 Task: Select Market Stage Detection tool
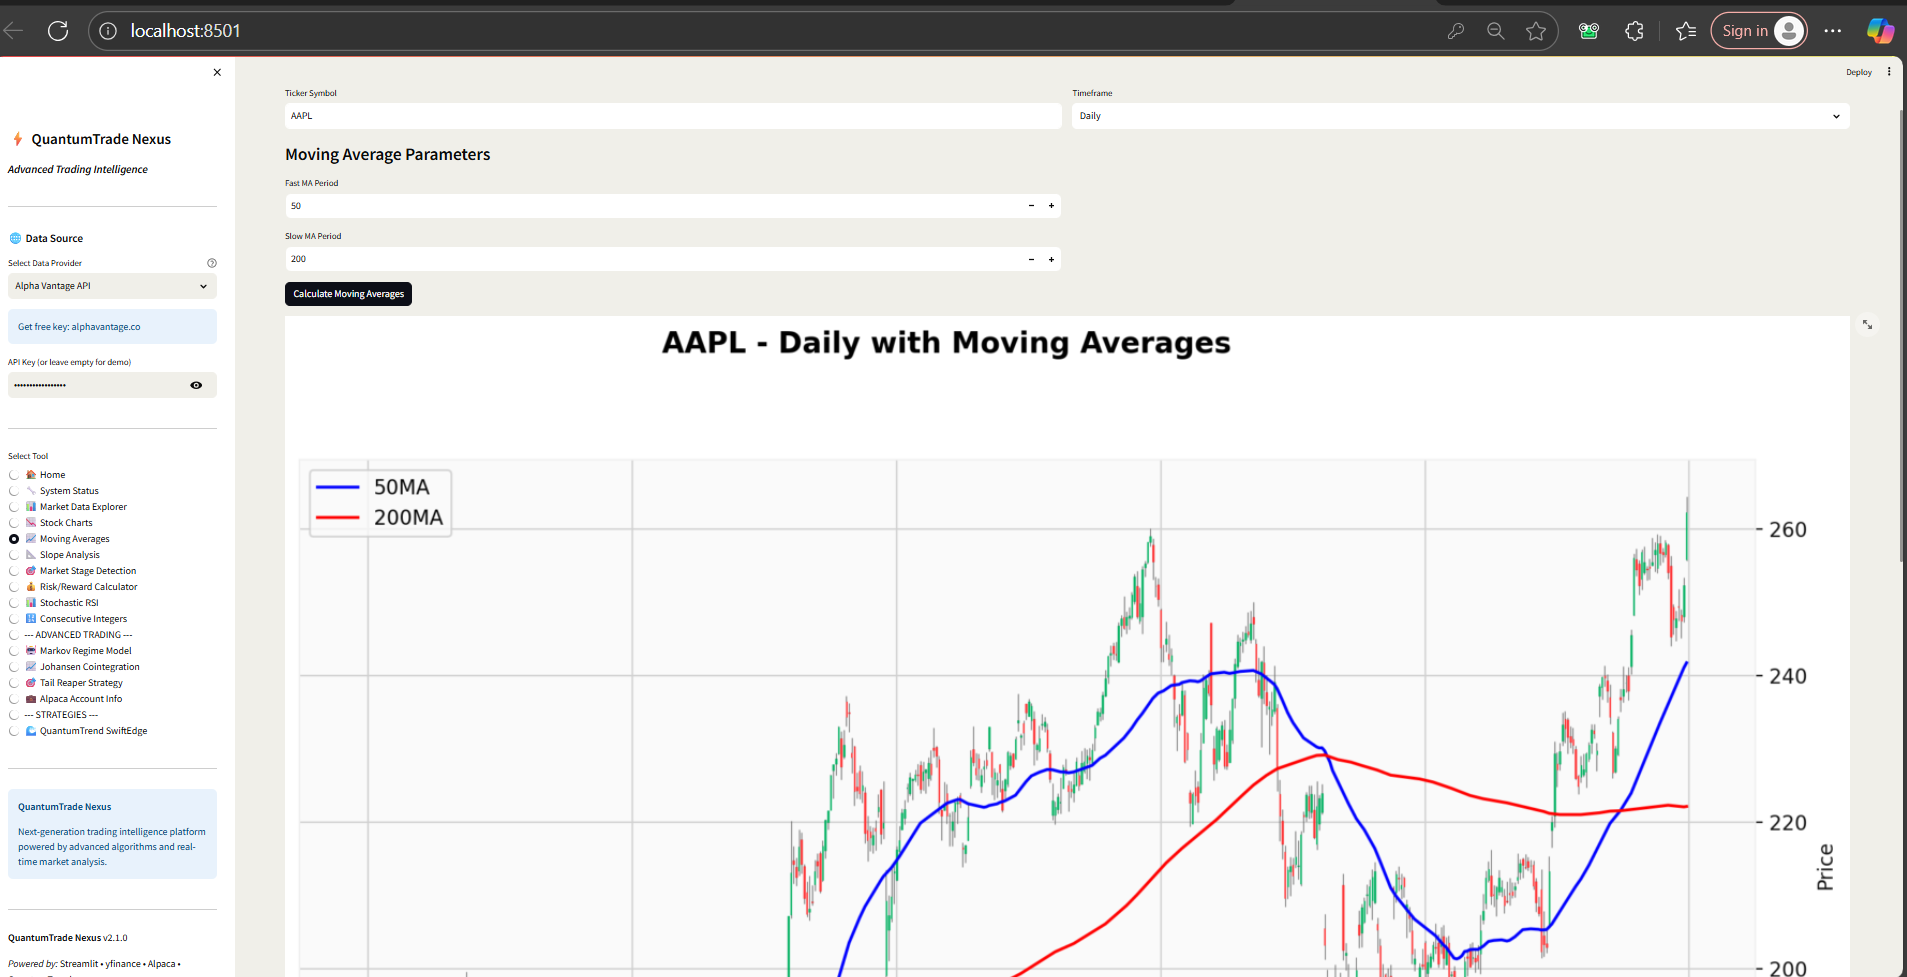pos(14,571)
